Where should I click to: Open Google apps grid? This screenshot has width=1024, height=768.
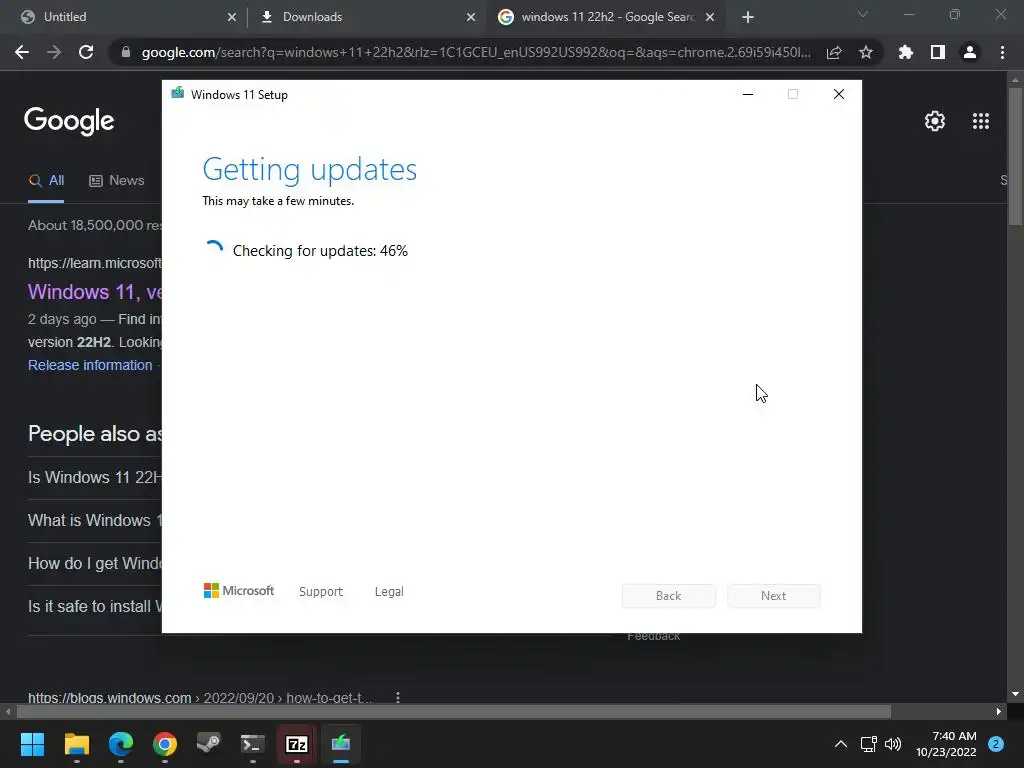tap(981, 121)
